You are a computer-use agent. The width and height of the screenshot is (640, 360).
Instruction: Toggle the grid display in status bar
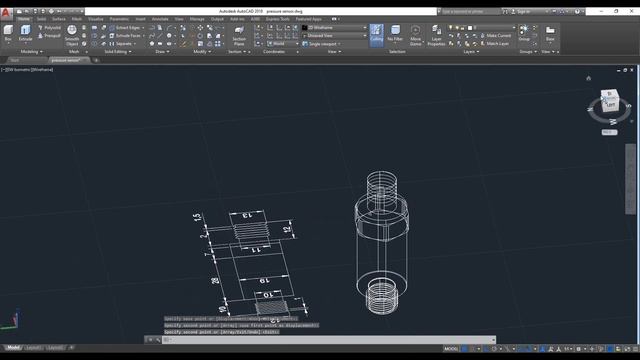click(465, 349)
